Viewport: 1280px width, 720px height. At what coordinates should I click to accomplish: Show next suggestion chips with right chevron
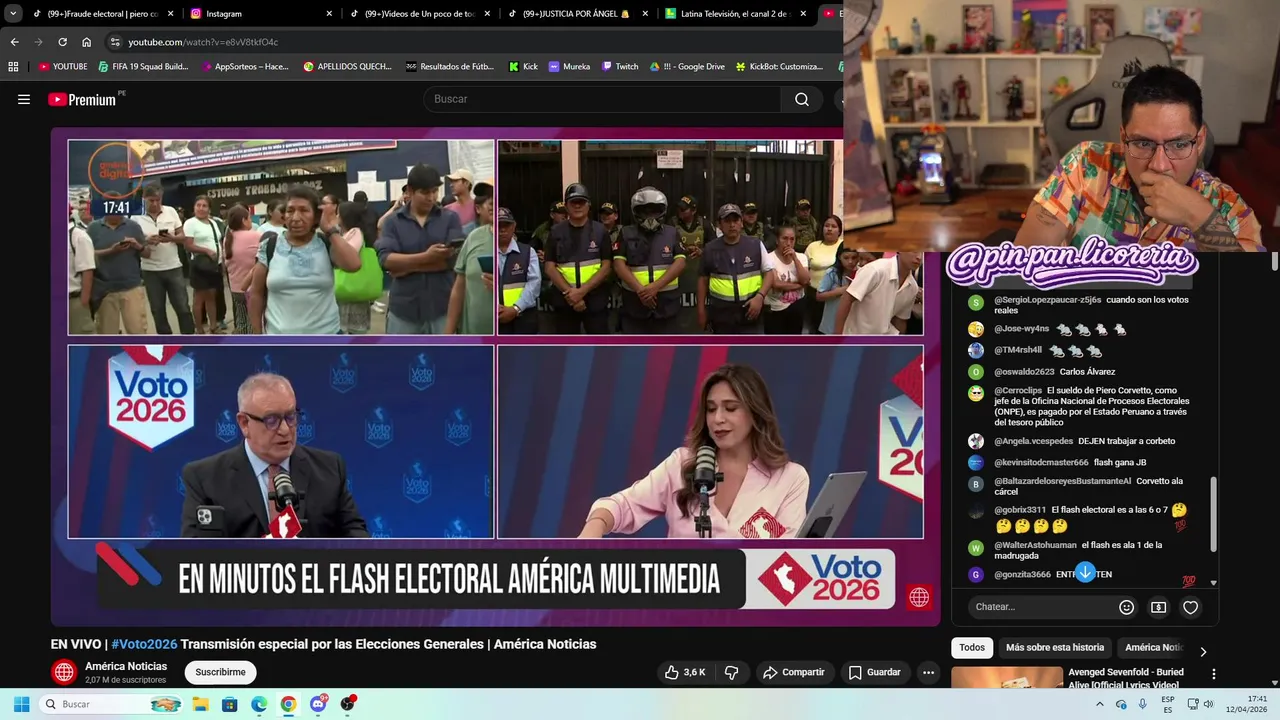click(1203, 651)
